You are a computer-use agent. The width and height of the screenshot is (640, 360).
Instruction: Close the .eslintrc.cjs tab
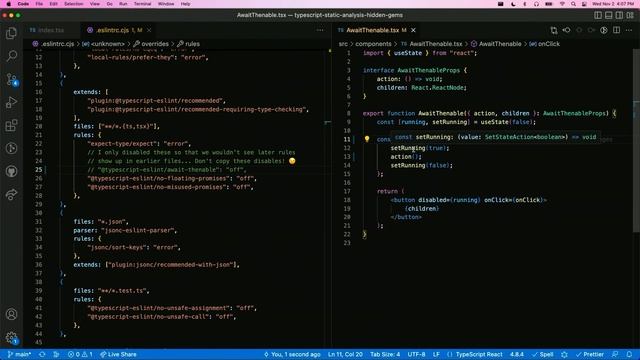click(x=149, y=30)
